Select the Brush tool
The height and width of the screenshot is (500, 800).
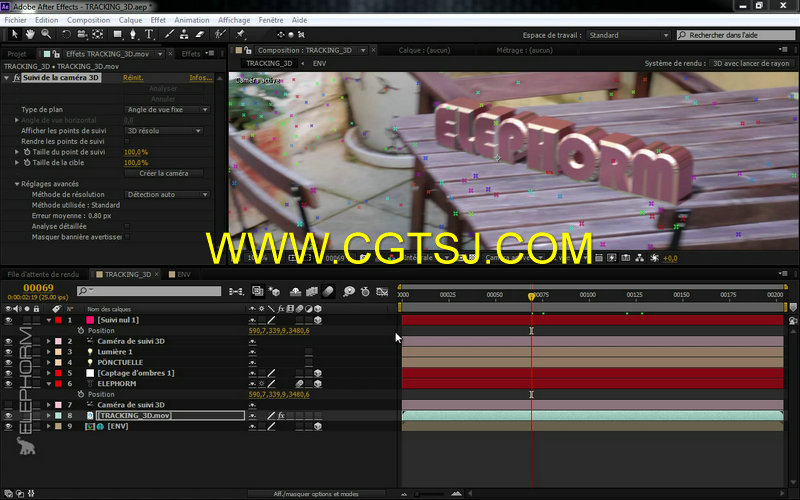click(169, 34)
